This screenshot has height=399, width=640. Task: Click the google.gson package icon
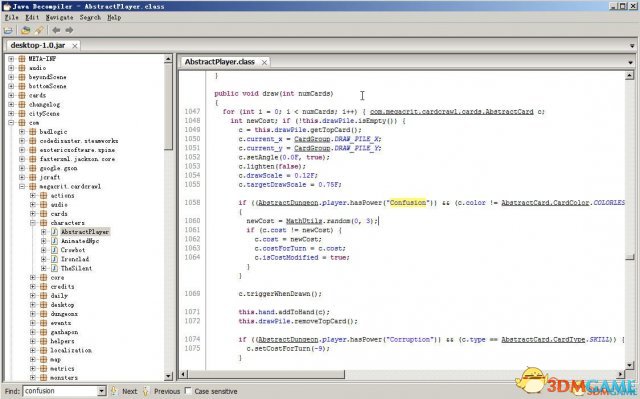(33, 168)
